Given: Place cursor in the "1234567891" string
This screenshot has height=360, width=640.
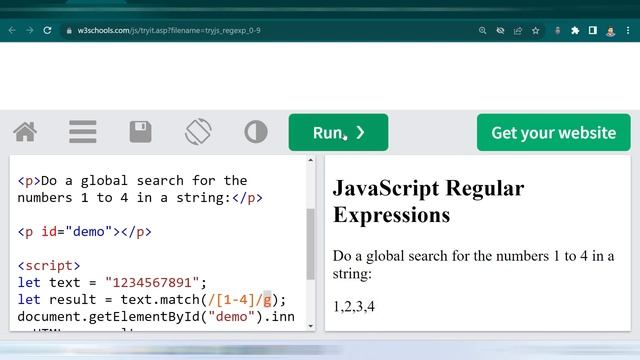Looking at the screenshot, I should (x=152, y=282).
